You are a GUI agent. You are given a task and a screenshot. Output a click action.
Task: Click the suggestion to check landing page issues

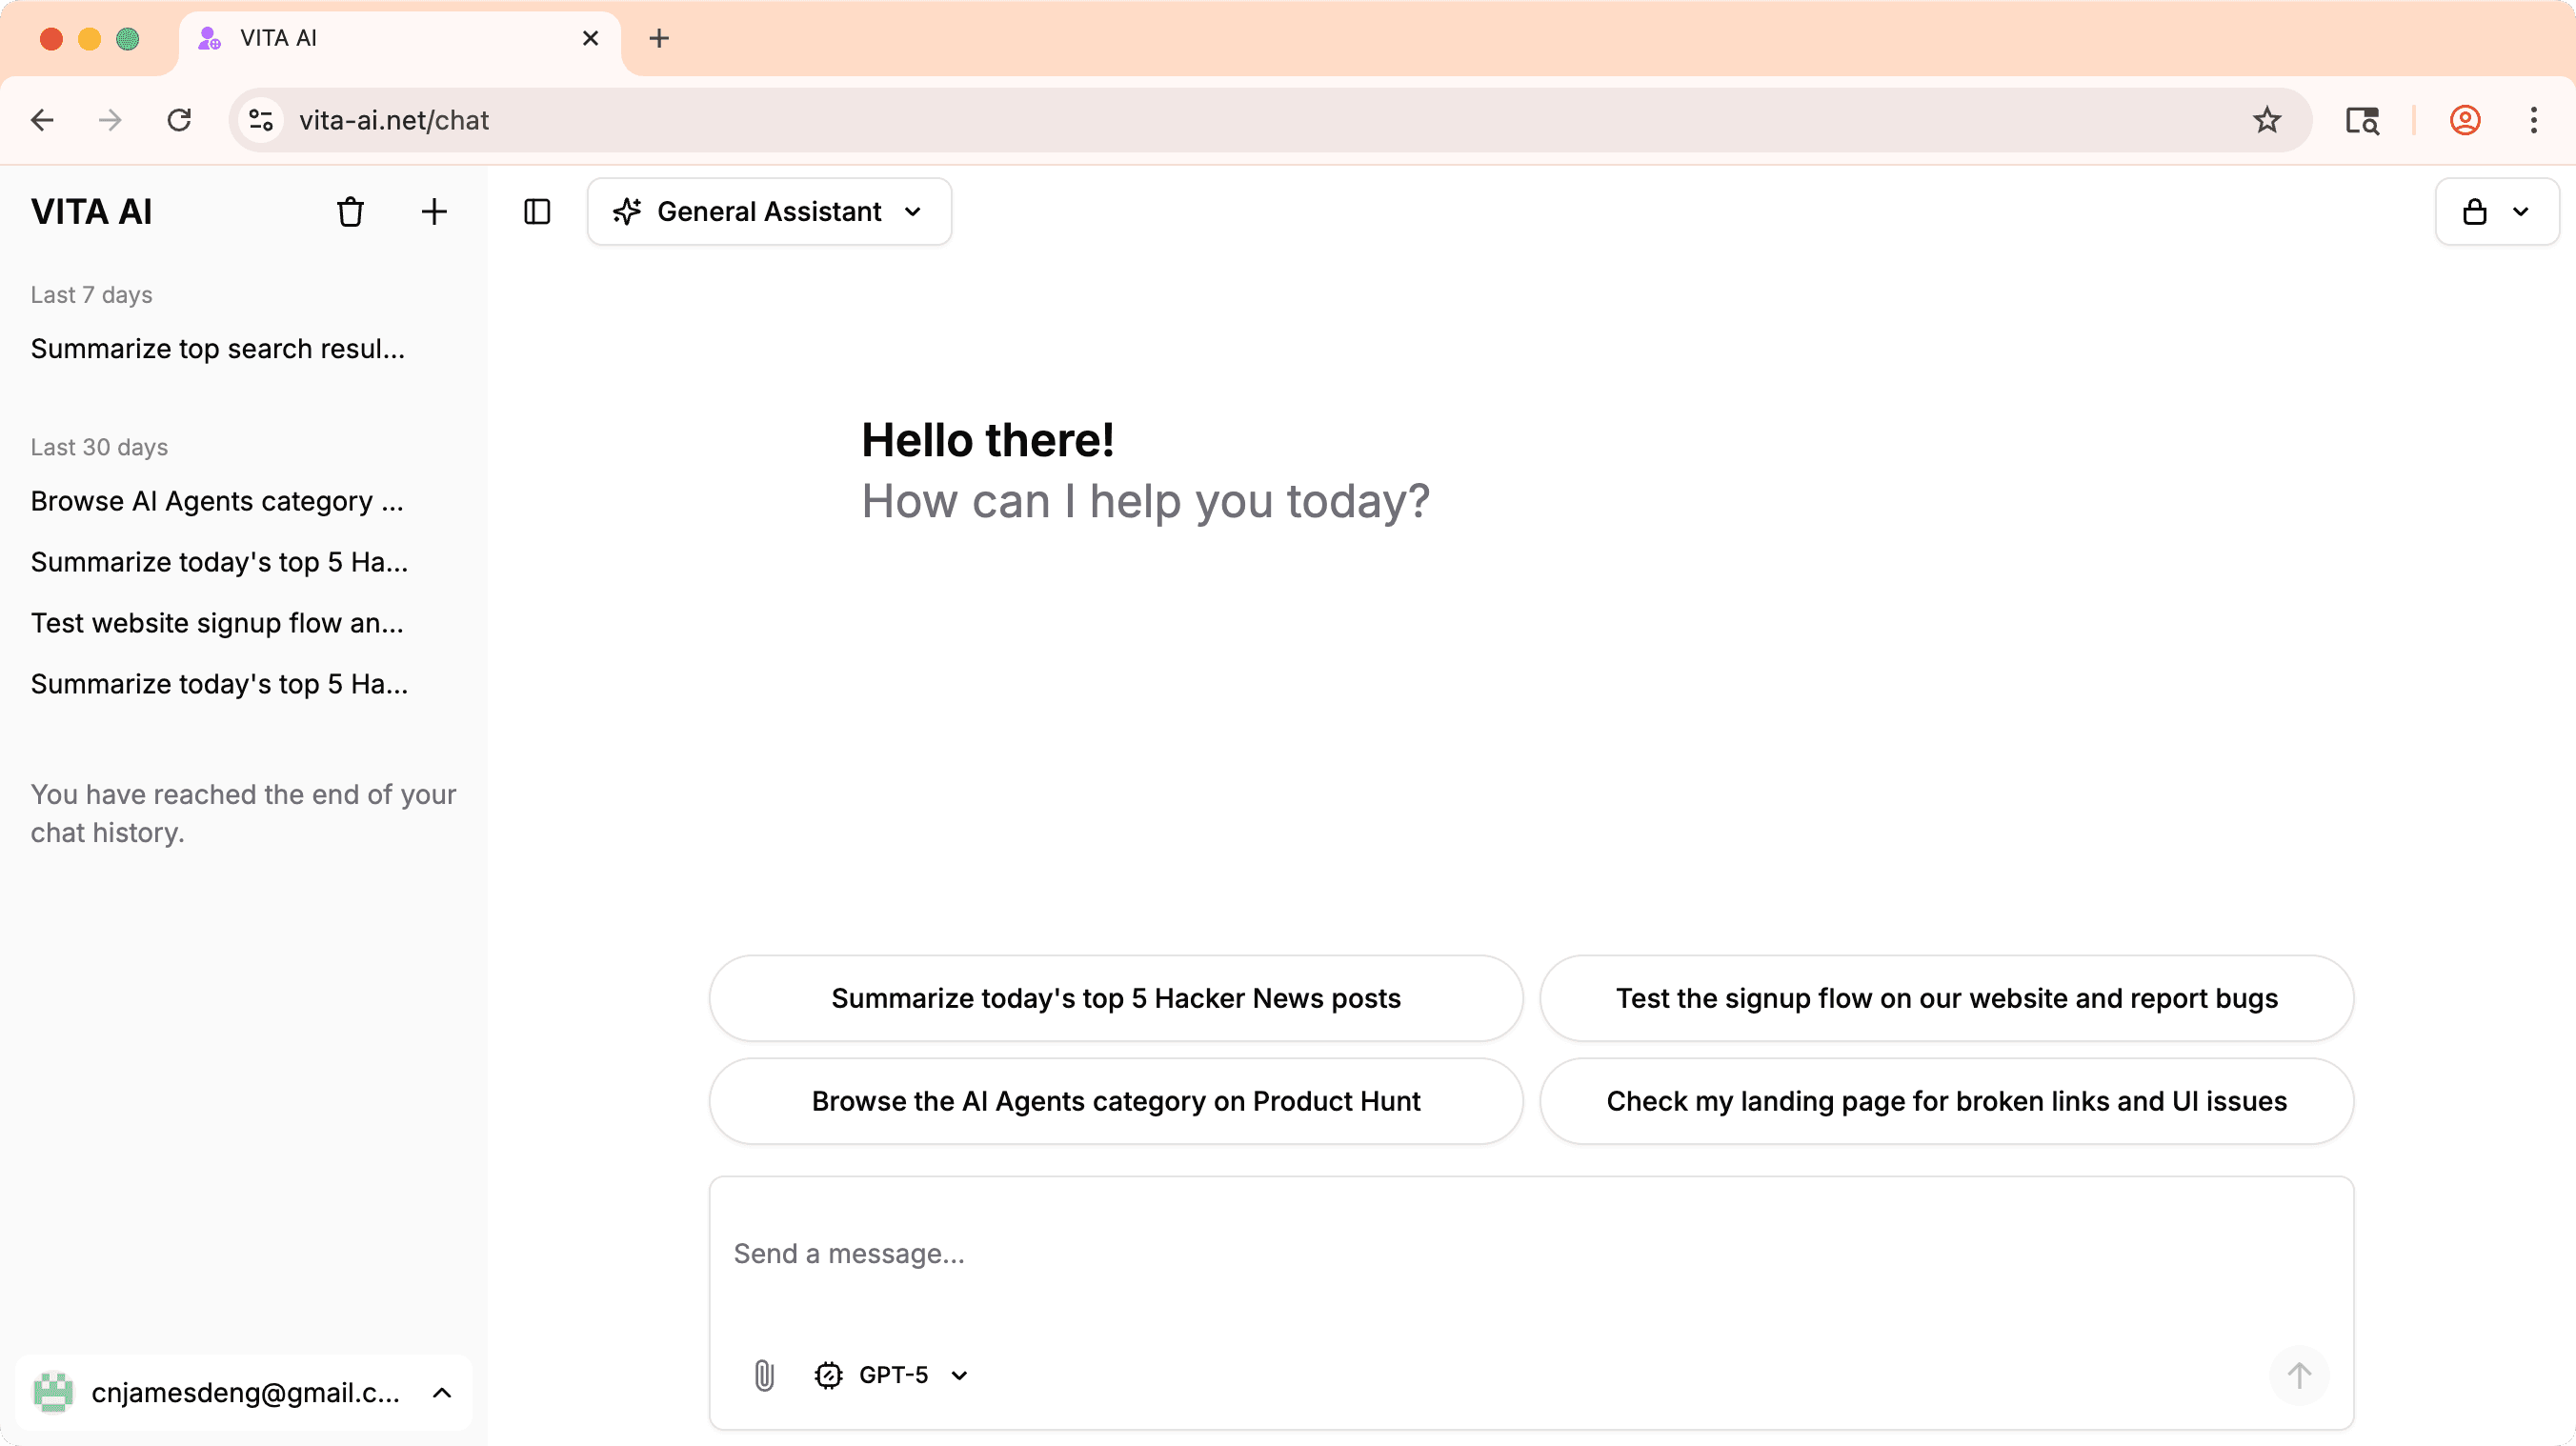(x=1945, y=1101)
